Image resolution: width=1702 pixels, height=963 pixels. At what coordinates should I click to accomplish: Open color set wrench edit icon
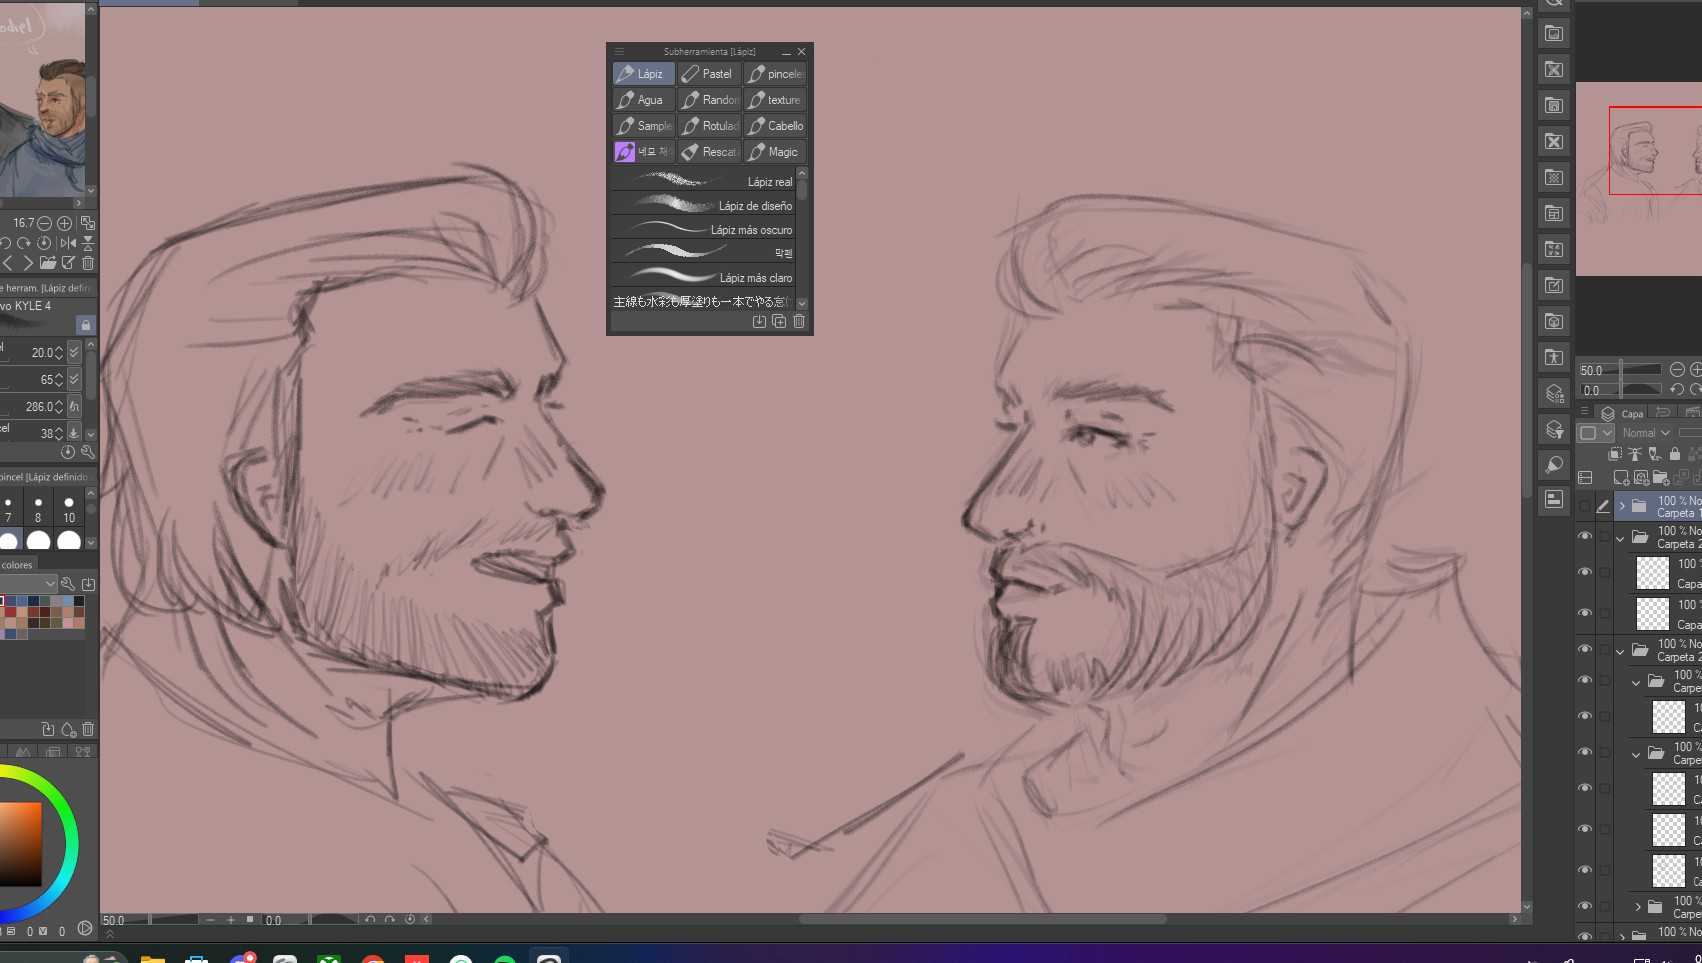point(68,583)
